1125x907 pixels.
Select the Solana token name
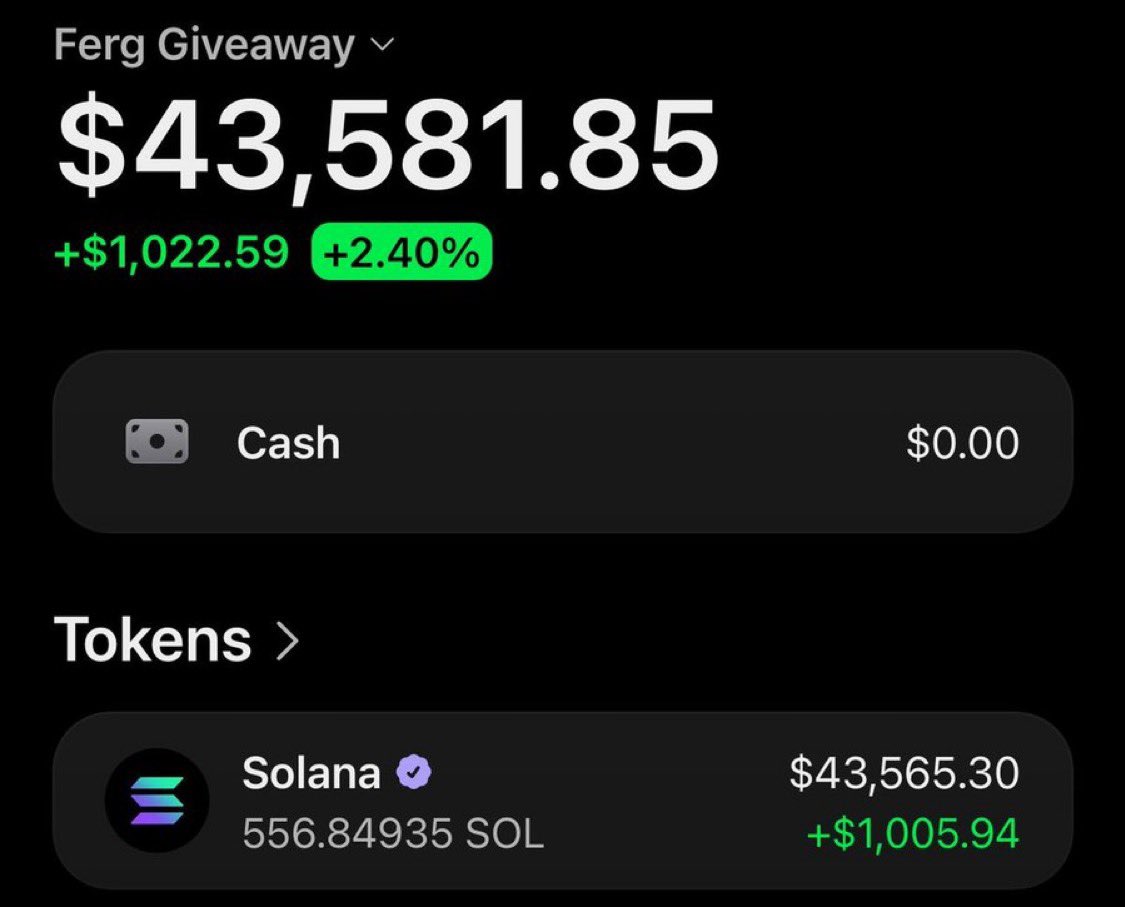[x=311, y=773]
